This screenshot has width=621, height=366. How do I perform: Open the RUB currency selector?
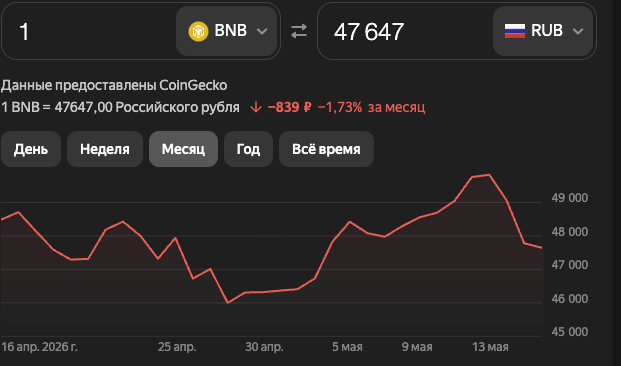[543, 31]
